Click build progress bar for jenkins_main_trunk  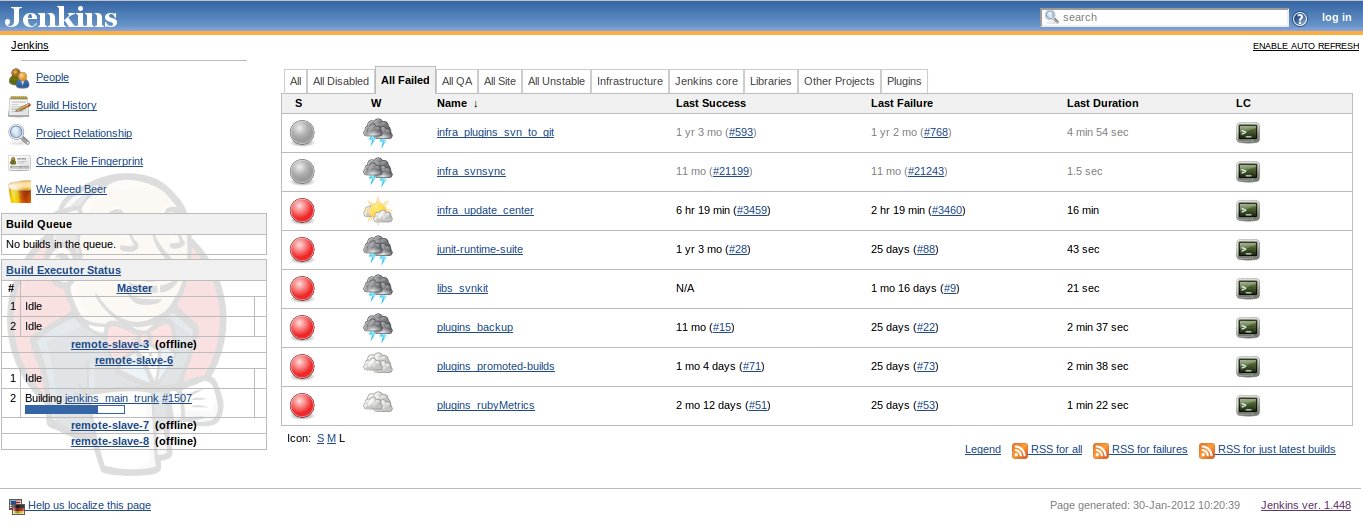(x=74, y=409)
